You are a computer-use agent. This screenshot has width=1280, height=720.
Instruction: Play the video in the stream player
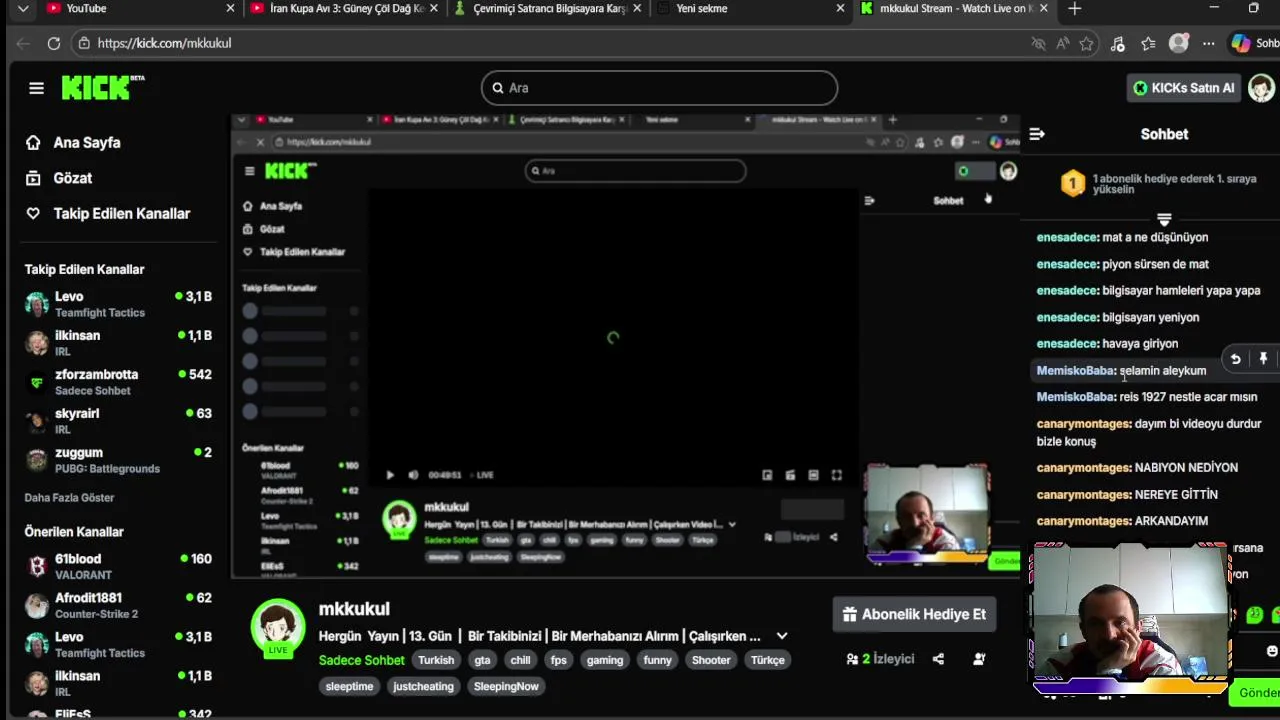(x=390, y=476)
